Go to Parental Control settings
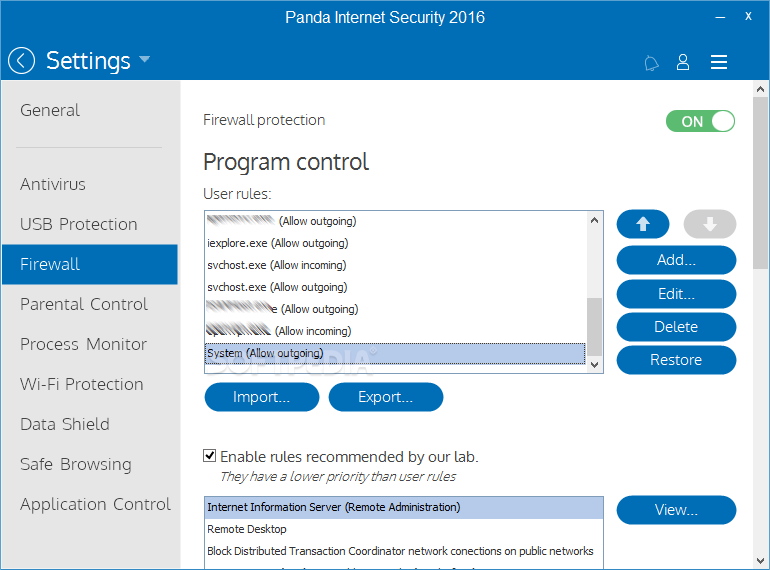 pyautogui.click(x=83, y=304)
